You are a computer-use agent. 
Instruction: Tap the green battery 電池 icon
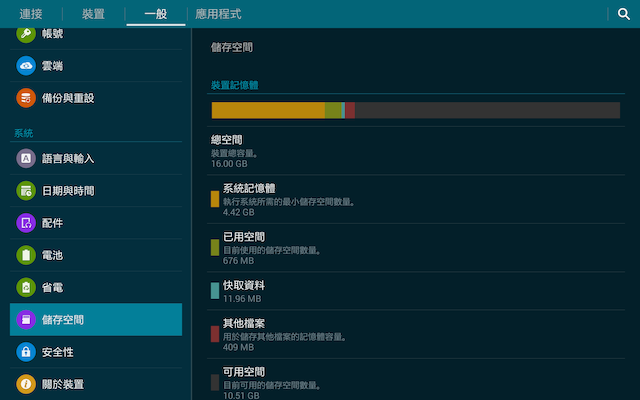click(x=26, y=255)
